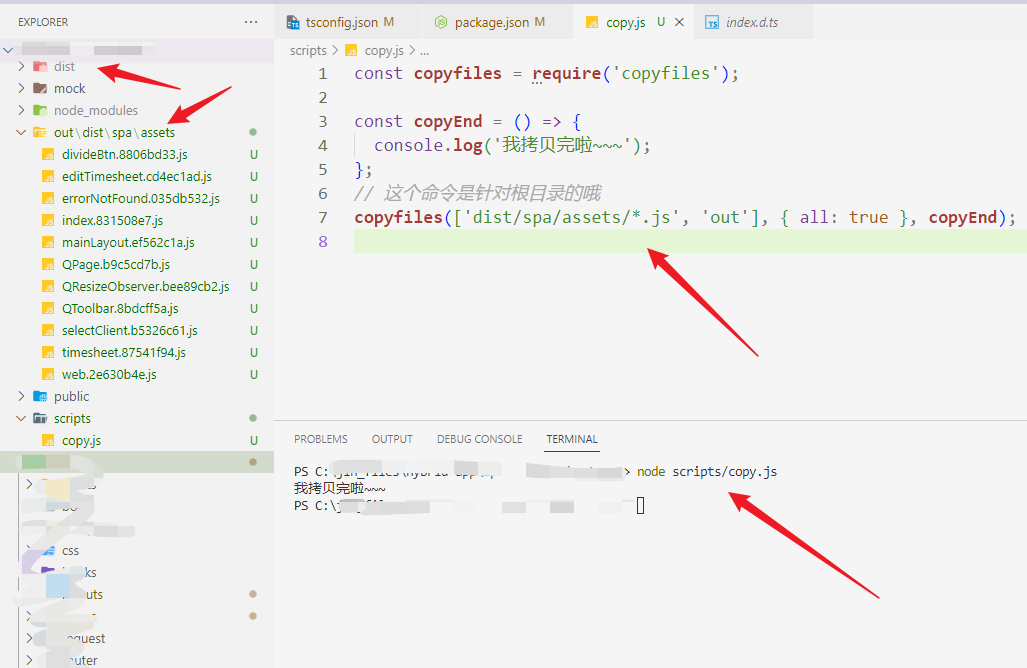Image resolution: width=1027 pixels, height=668 pixels.
Task: Open errorNotFound.035db532.js file
Action: 141,198
